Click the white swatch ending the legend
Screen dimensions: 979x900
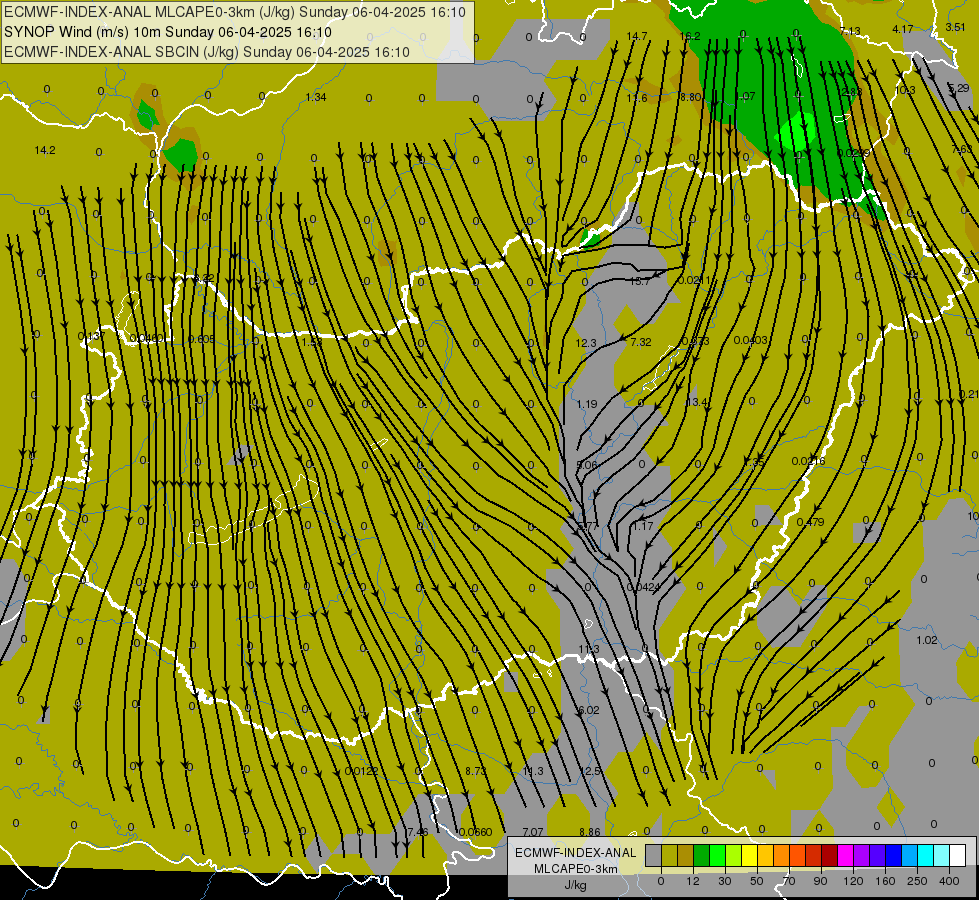pyautogui.click(x=958, y=855)
